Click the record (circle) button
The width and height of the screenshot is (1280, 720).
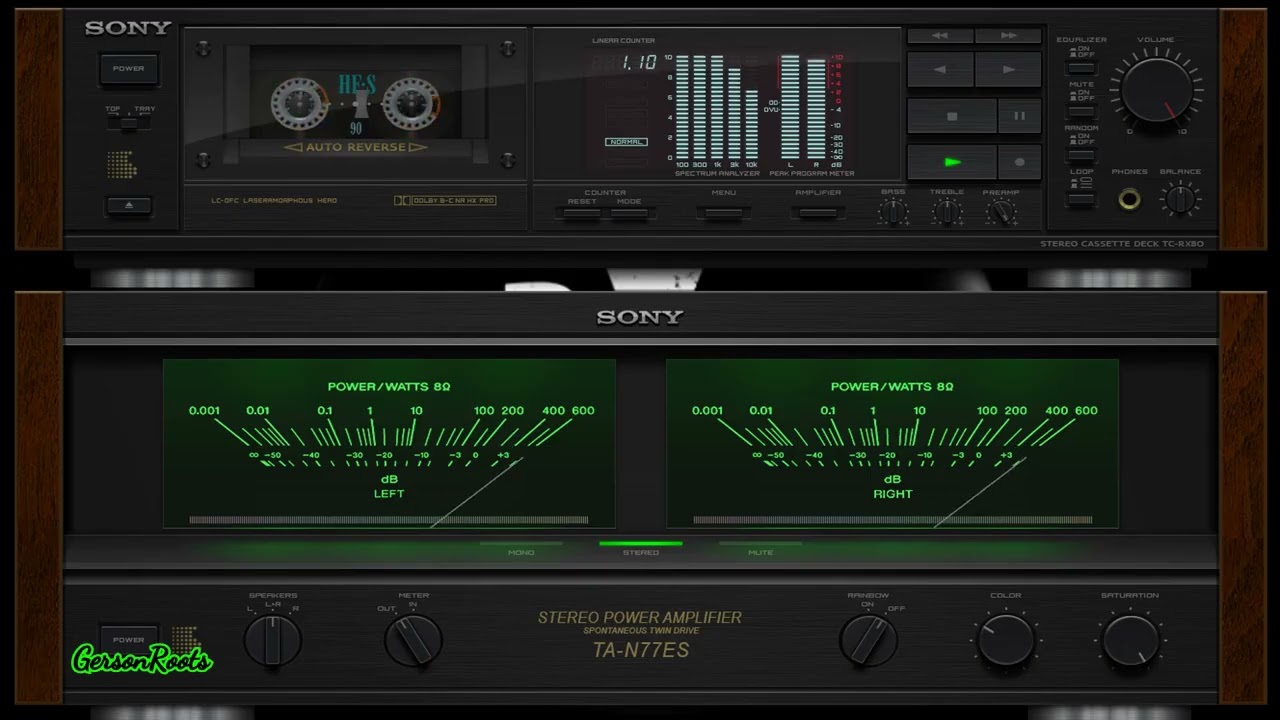[x=1020, y=162]
